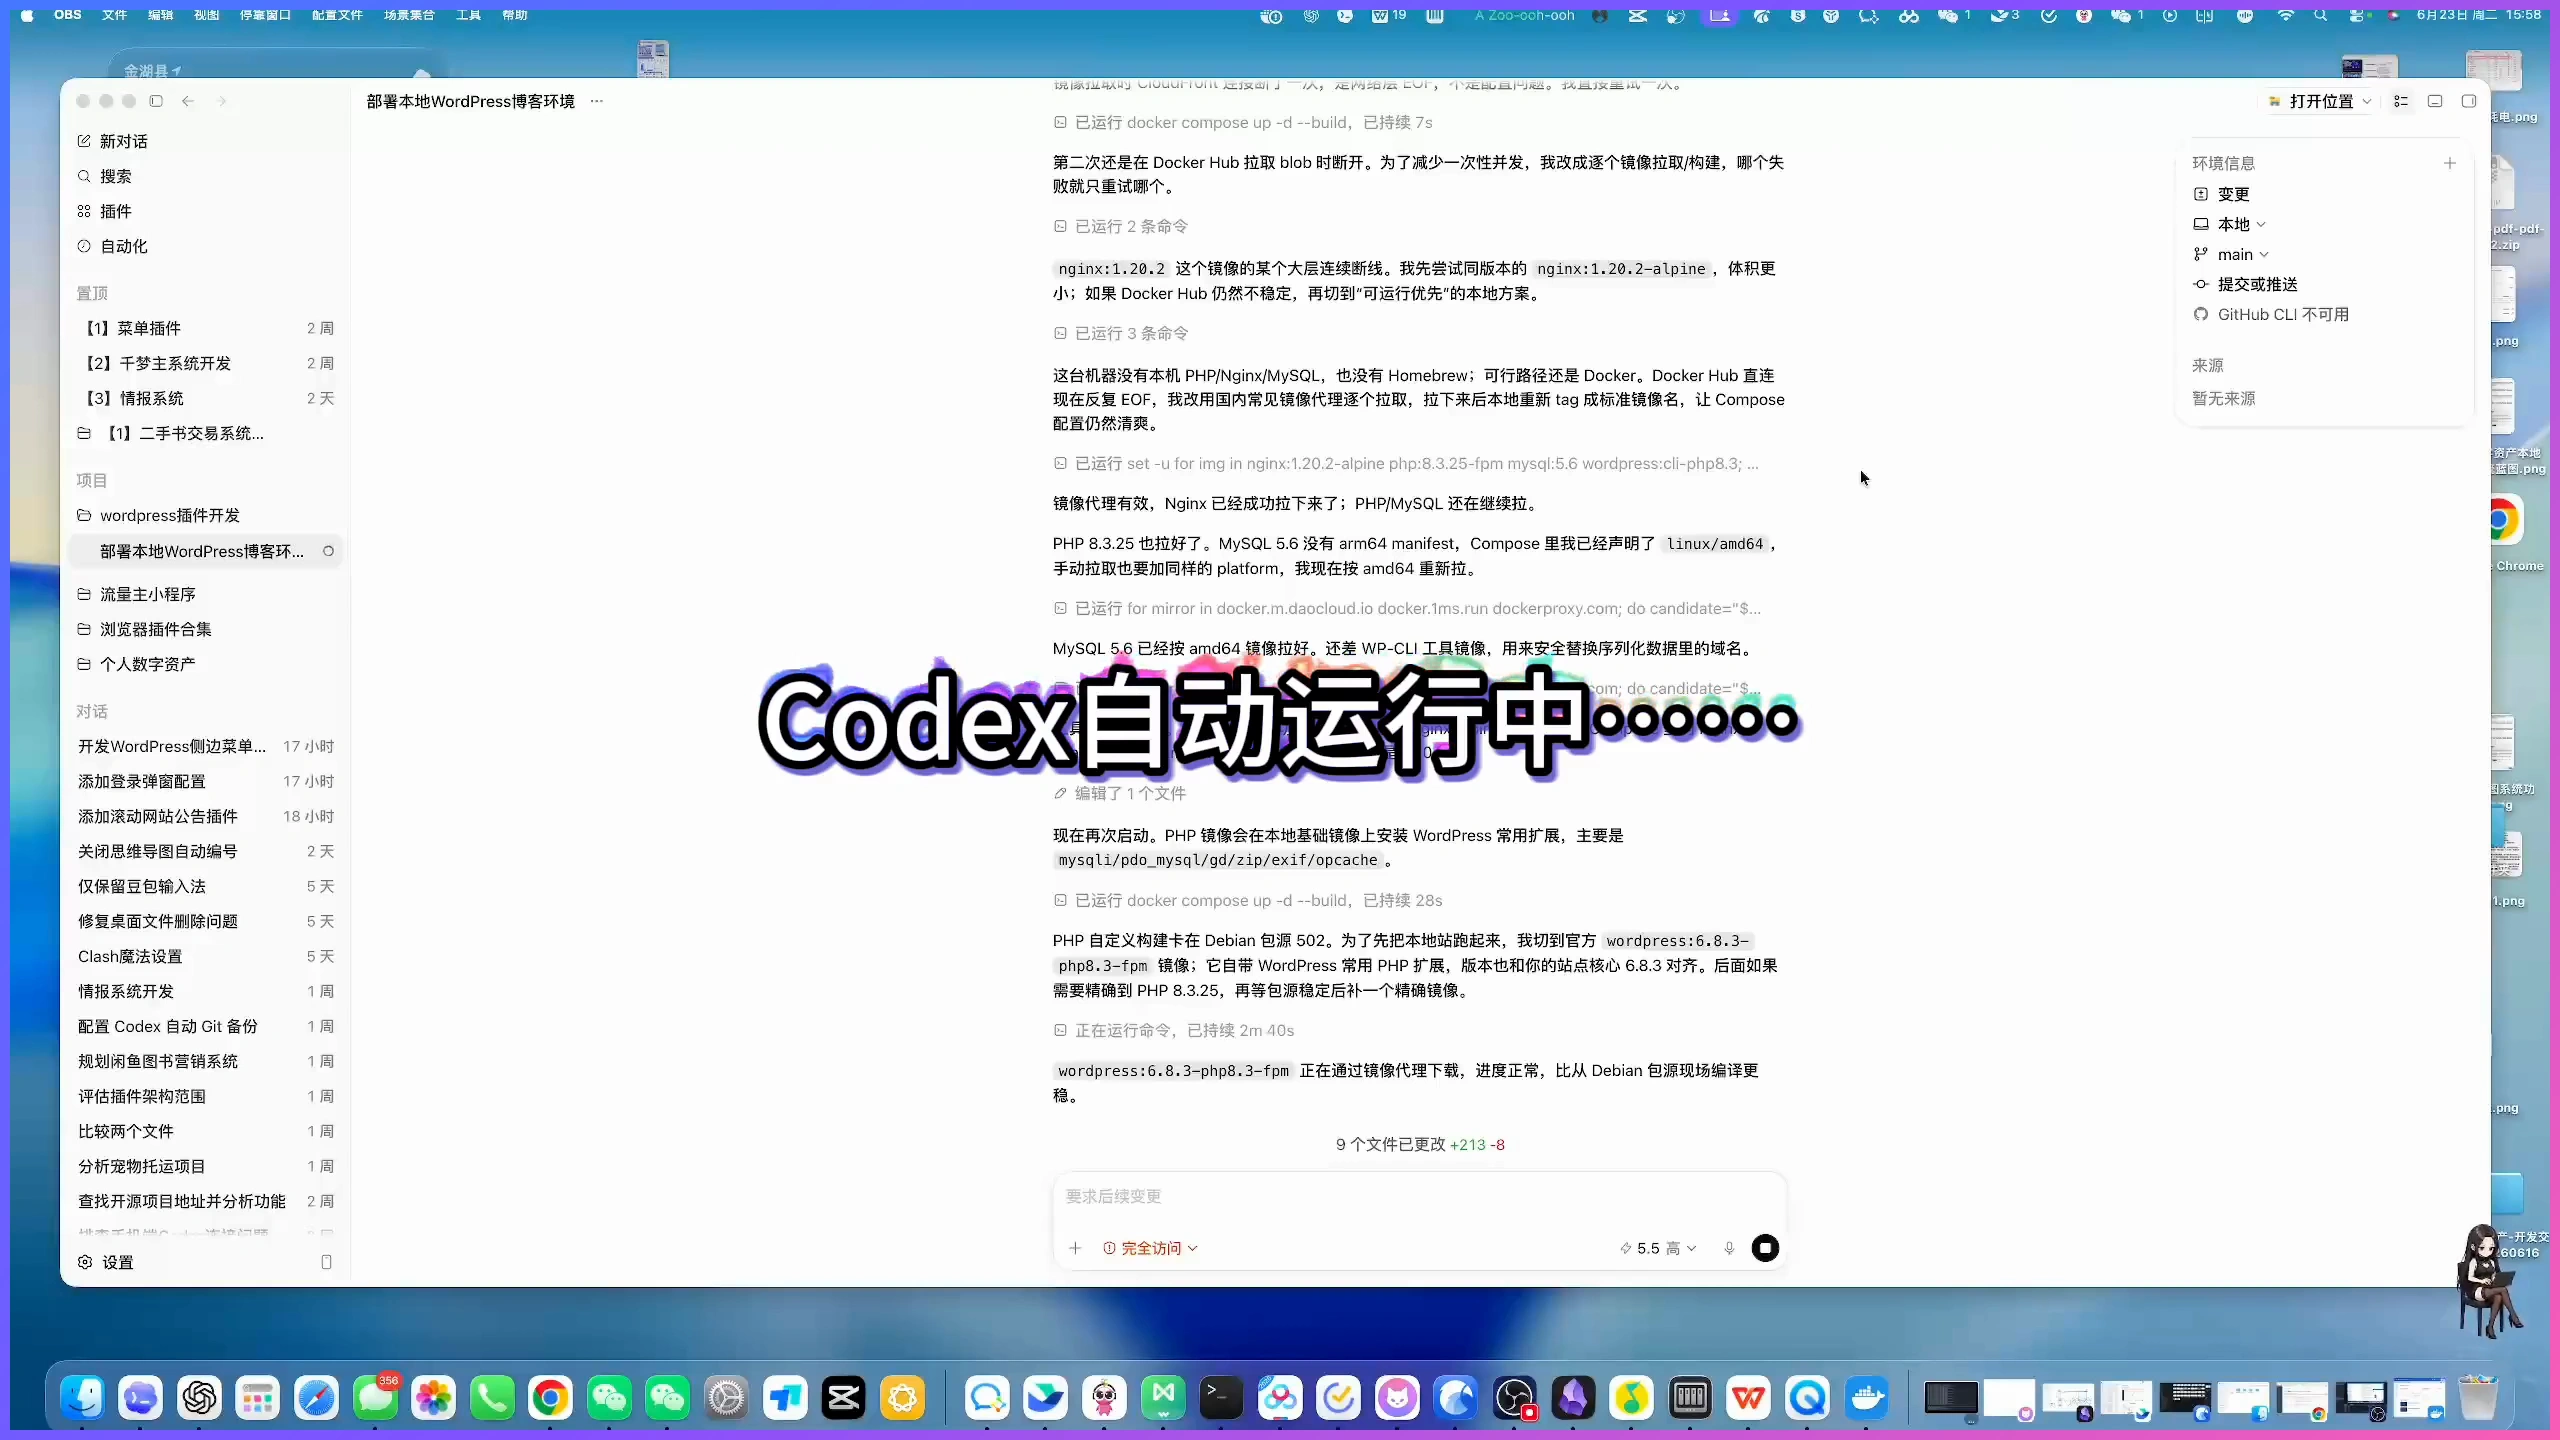Open conversation 分析宠物托运项目
Image resolution: width=2560 pixels, height=1440 pixels.
pyautogui.click(x=207, y=1166)
